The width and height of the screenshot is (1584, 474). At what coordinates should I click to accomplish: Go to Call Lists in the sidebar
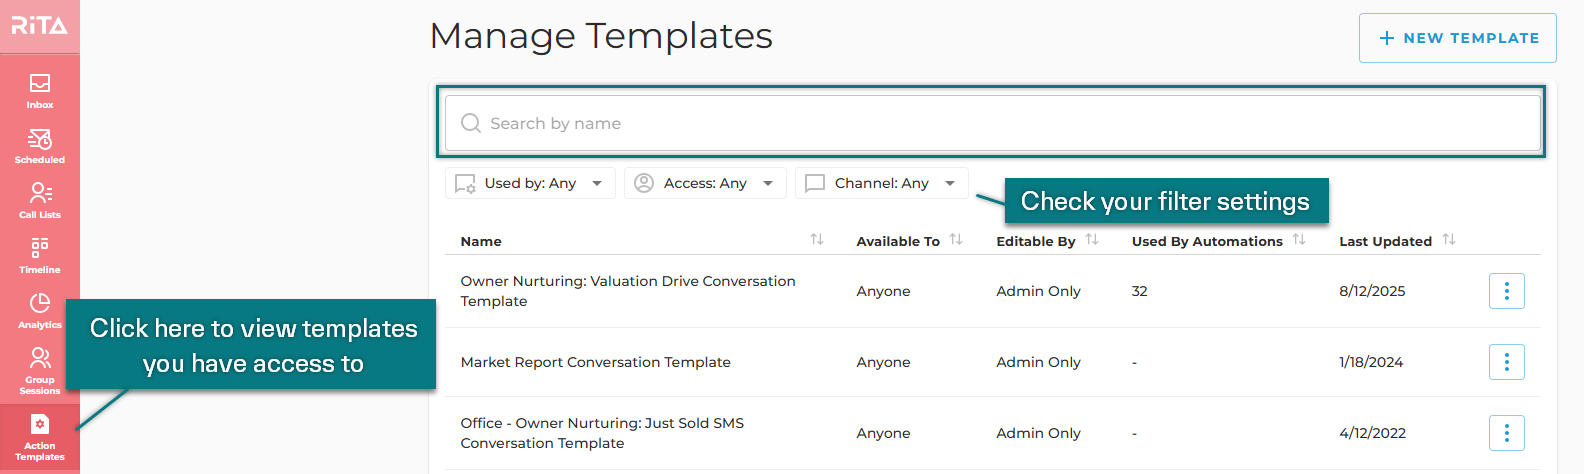[40, 201]
